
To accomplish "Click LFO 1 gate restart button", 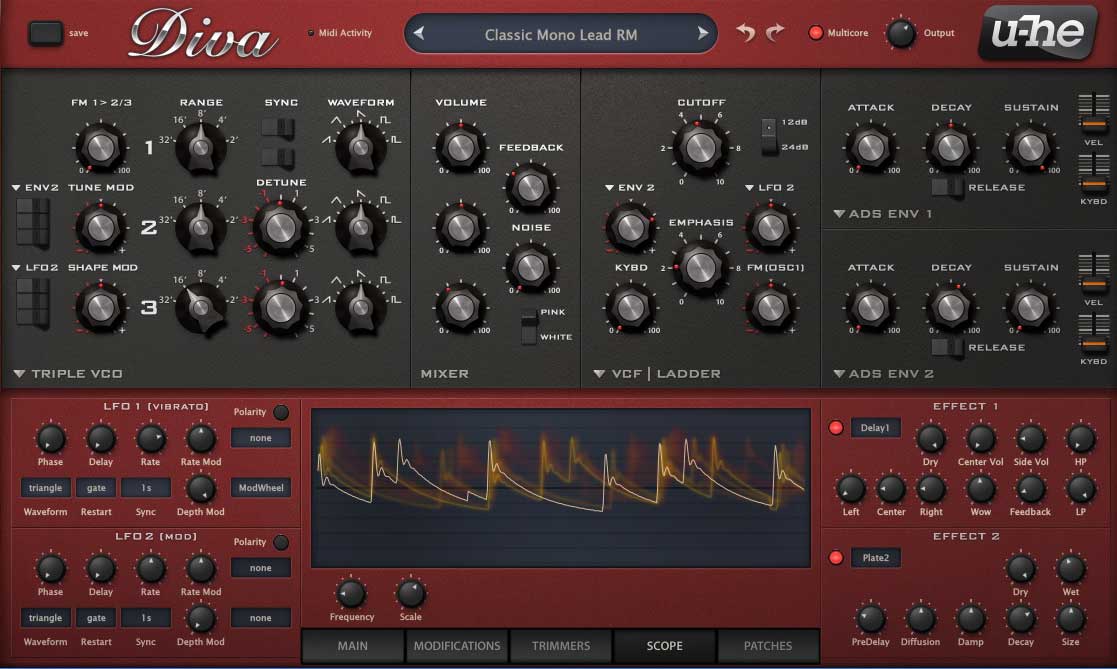I will click(x=96, y=488).
